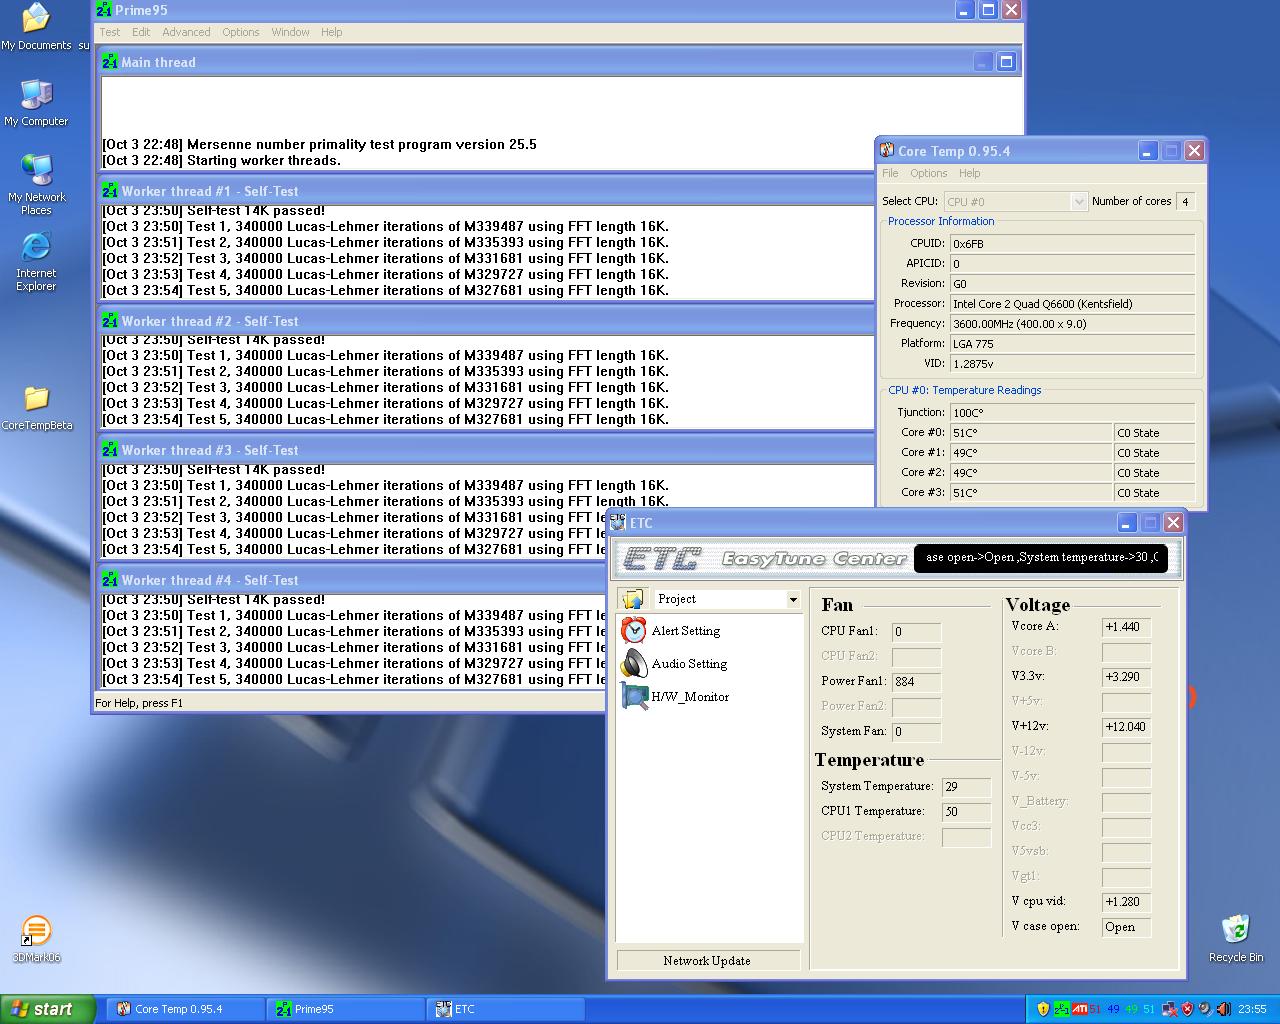Open Prime95's Window menu

click(x=290, y=32)
